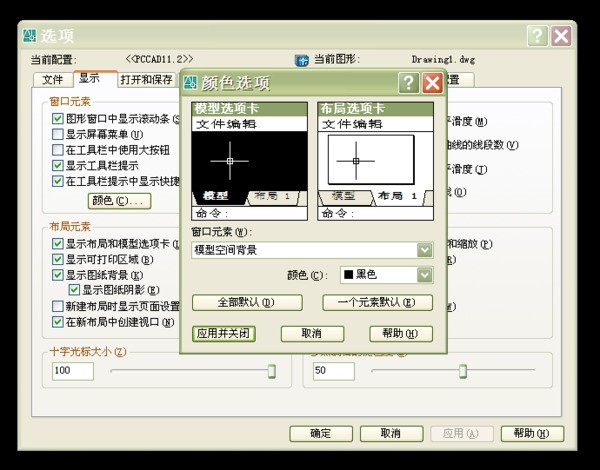
Task: Enable the 显示屏幕菜单 checkbox
Action: 57,134
